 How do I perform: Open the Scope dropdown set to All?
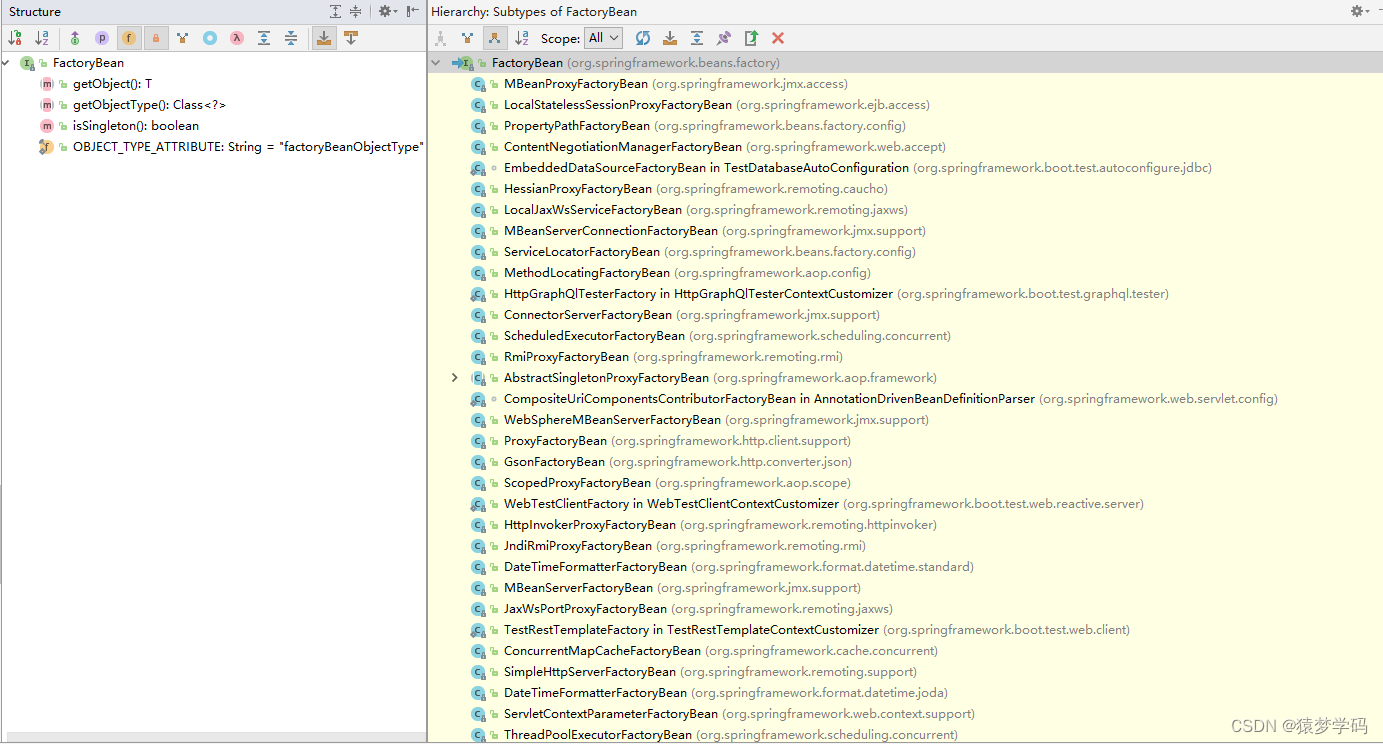tap(604, 38)
